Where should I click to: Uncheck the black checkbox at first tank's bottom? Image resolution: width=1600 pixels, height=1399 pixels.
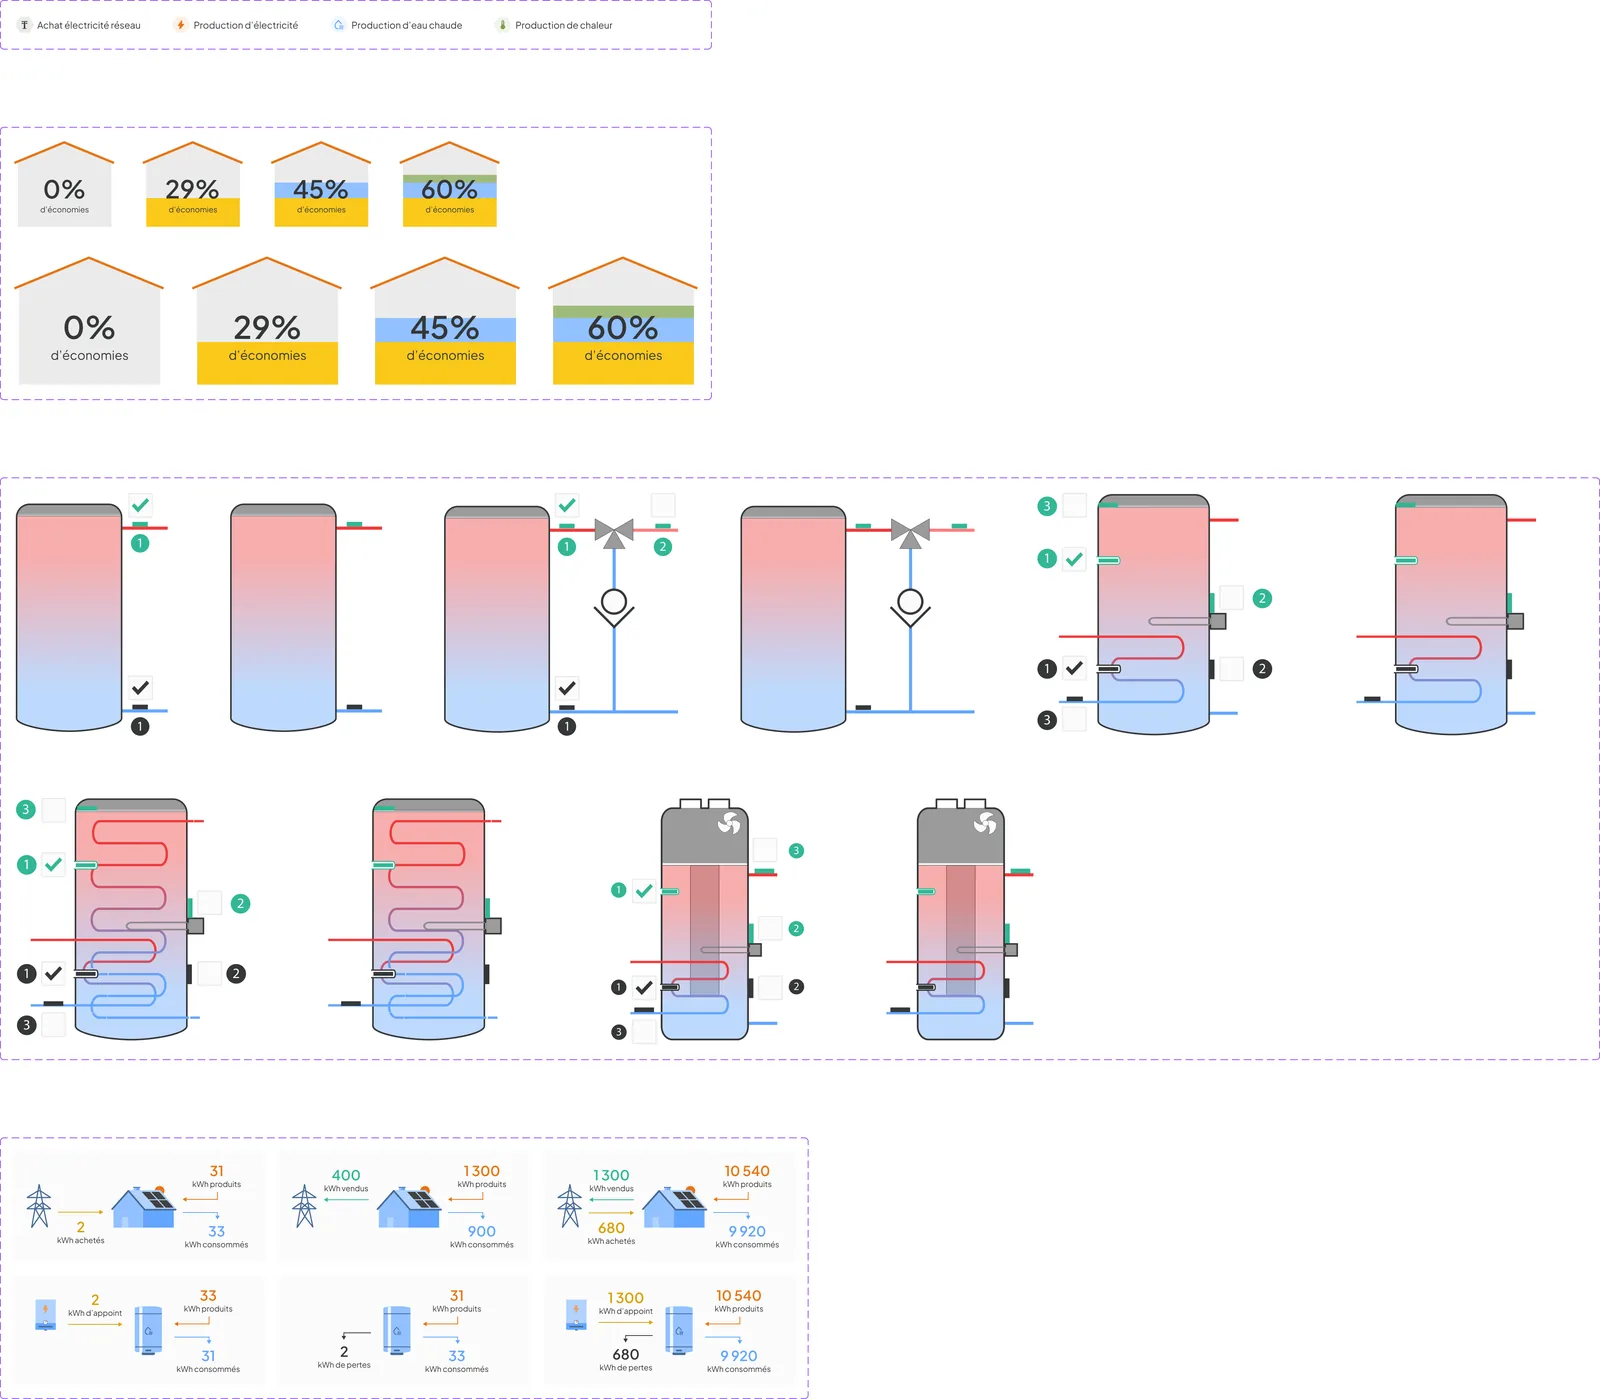pyautogui.click(x=140, y=688)
